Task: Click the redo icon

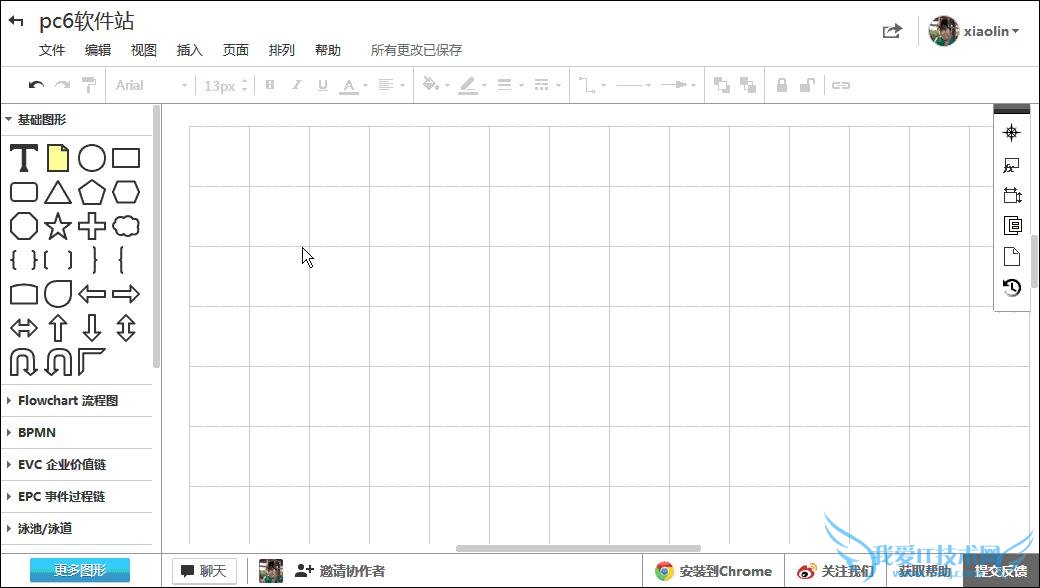Action: coord(62,85)
